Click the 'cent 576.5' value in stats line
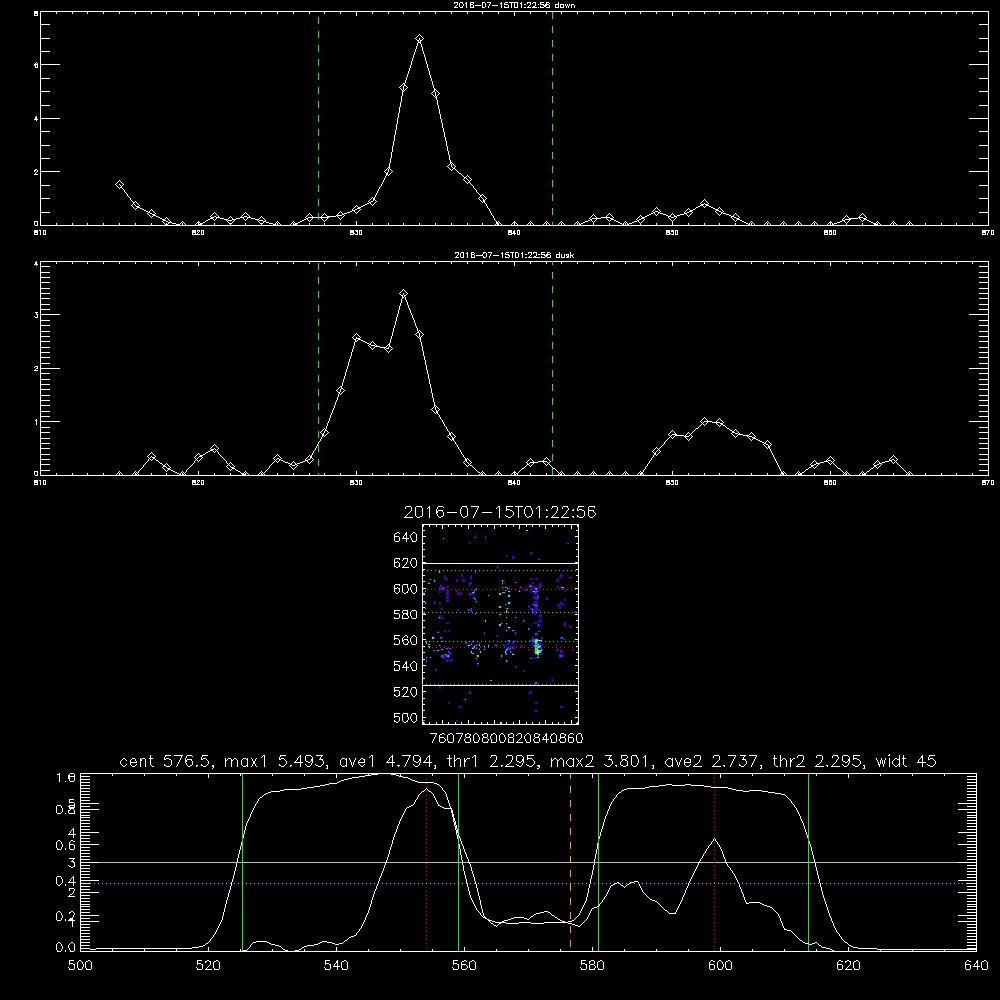The image size is (1000, 1000). coord(166,761)
